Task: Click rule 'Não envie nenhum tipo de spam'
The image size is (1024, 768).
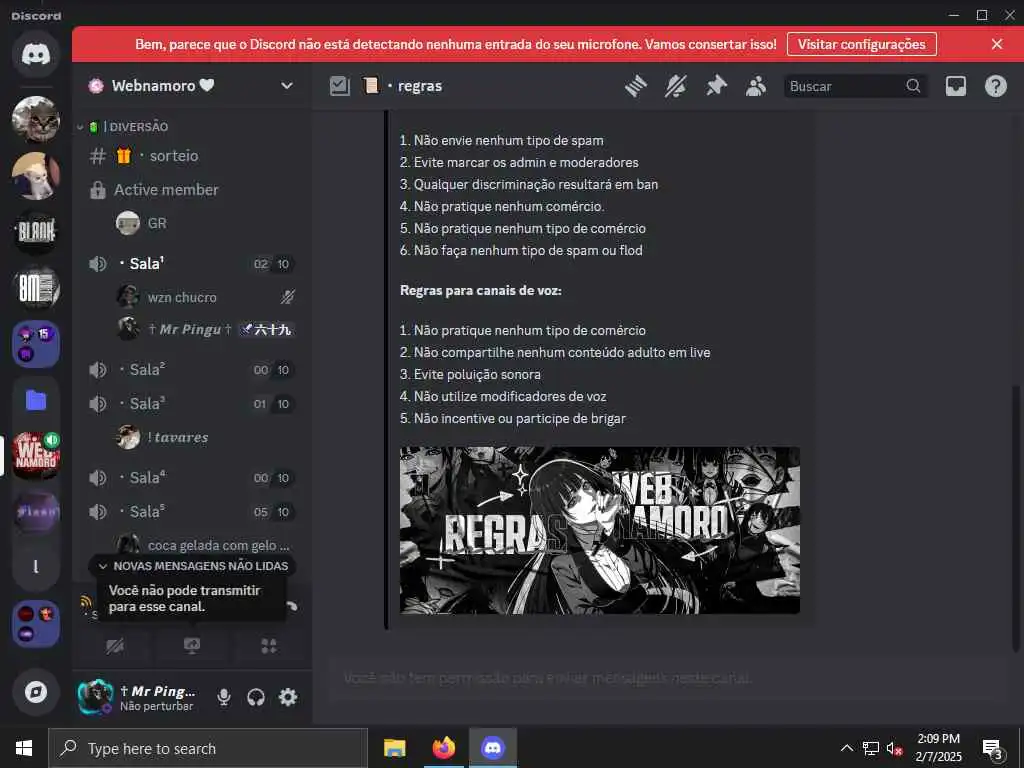Action: (509, 140)
